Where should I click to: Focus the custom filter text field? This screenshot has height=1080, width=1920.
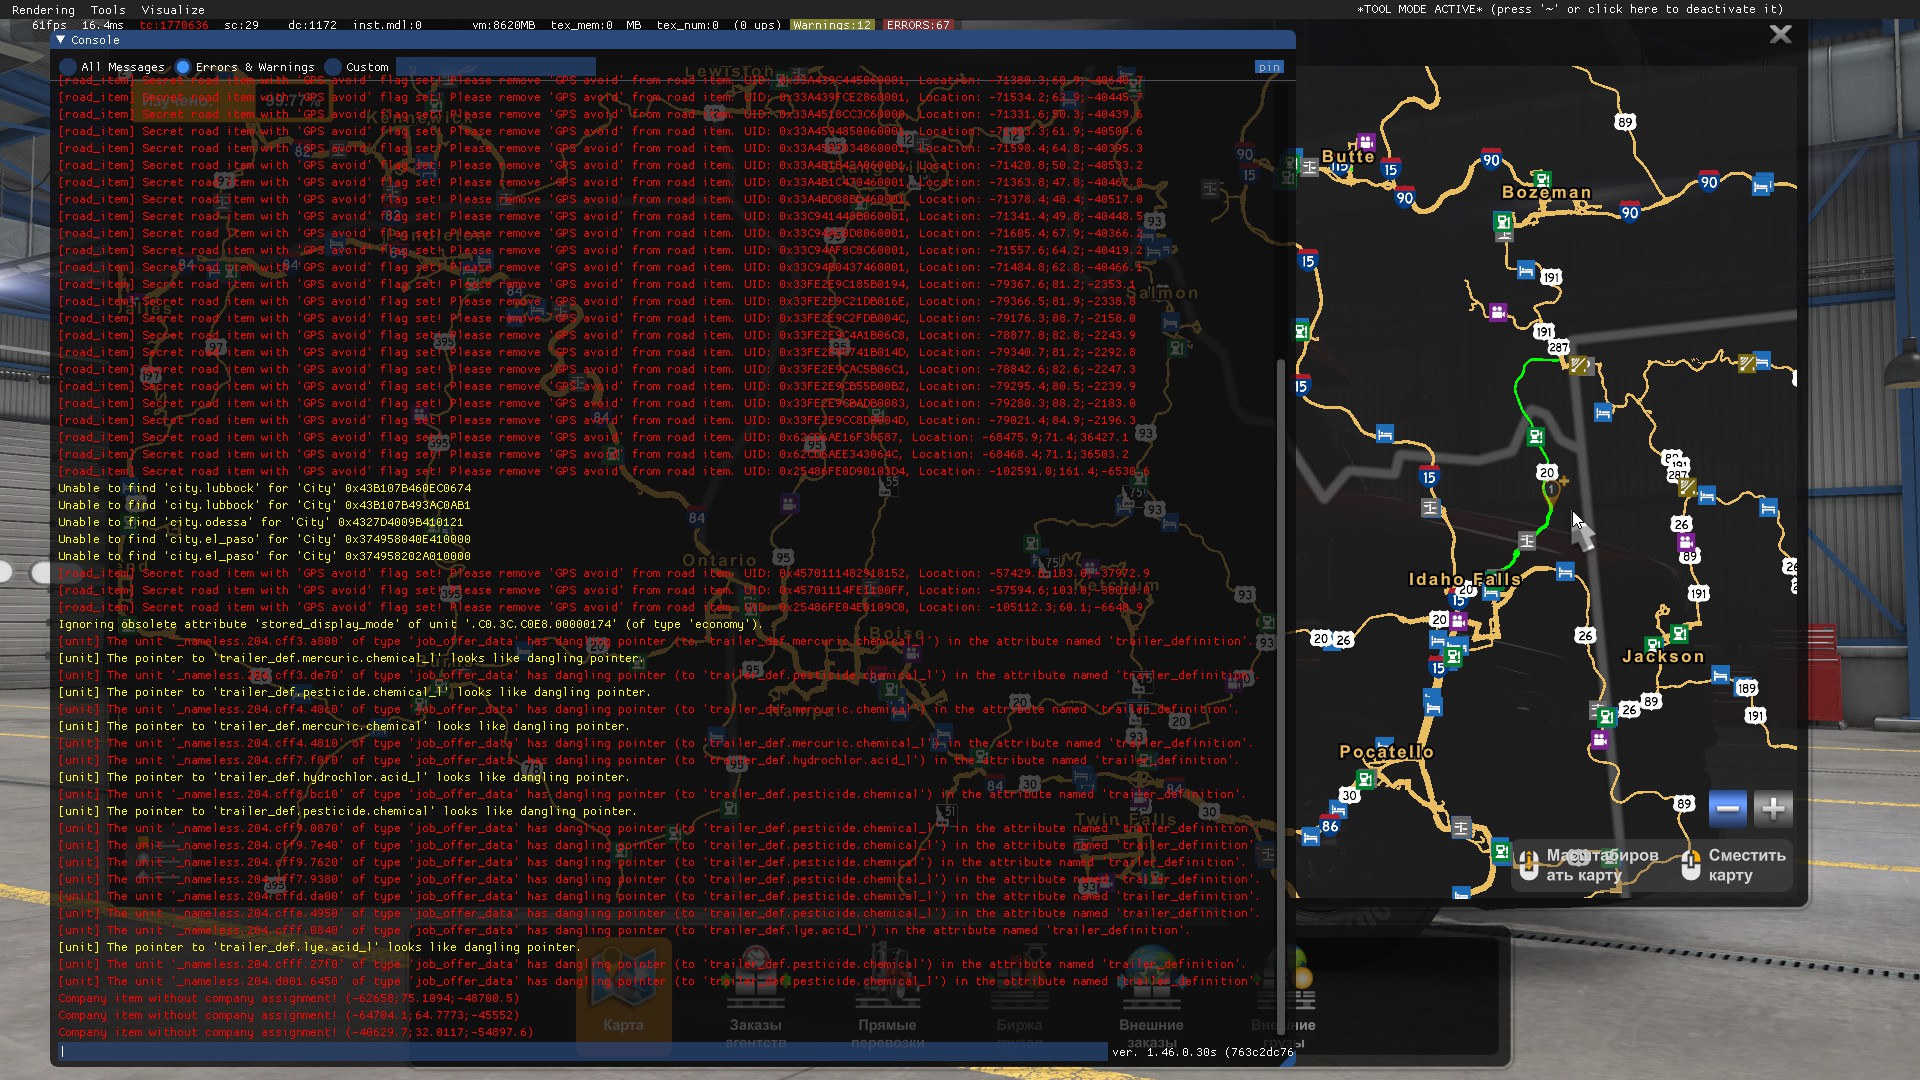coord(496,67)
